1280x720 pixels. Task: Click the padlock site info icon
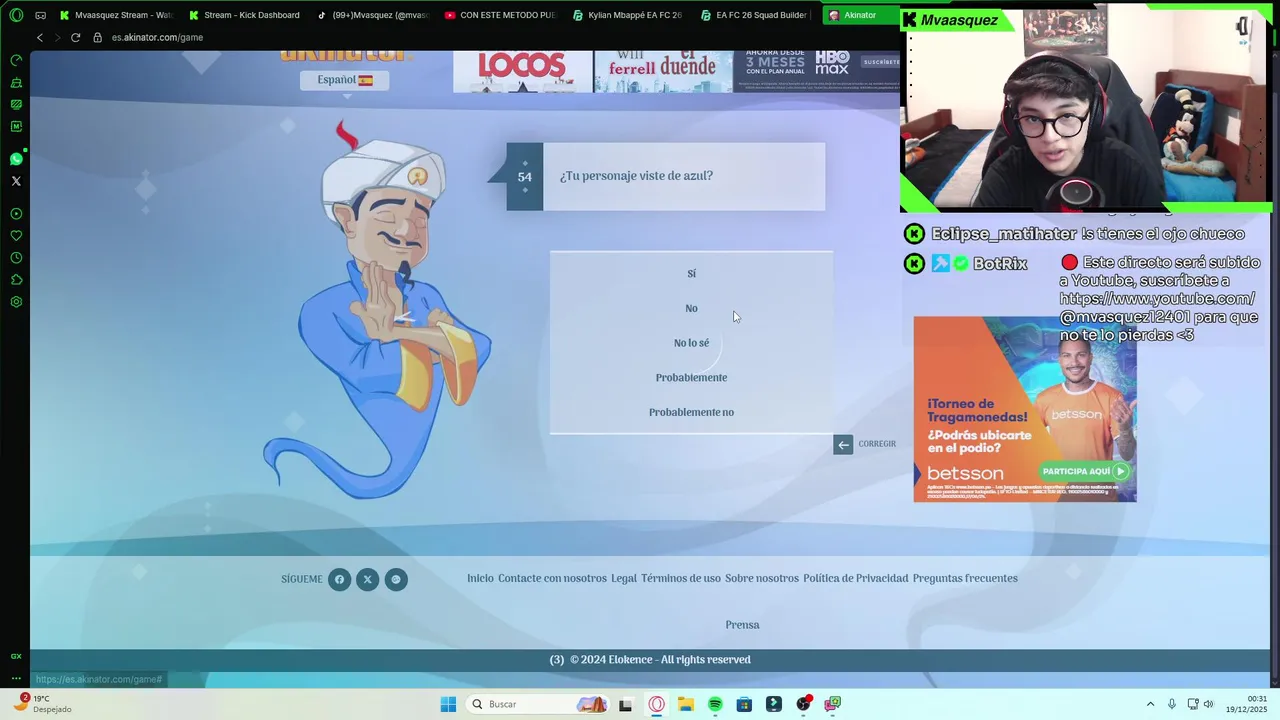pyautogui.click(x=97, y=37)
